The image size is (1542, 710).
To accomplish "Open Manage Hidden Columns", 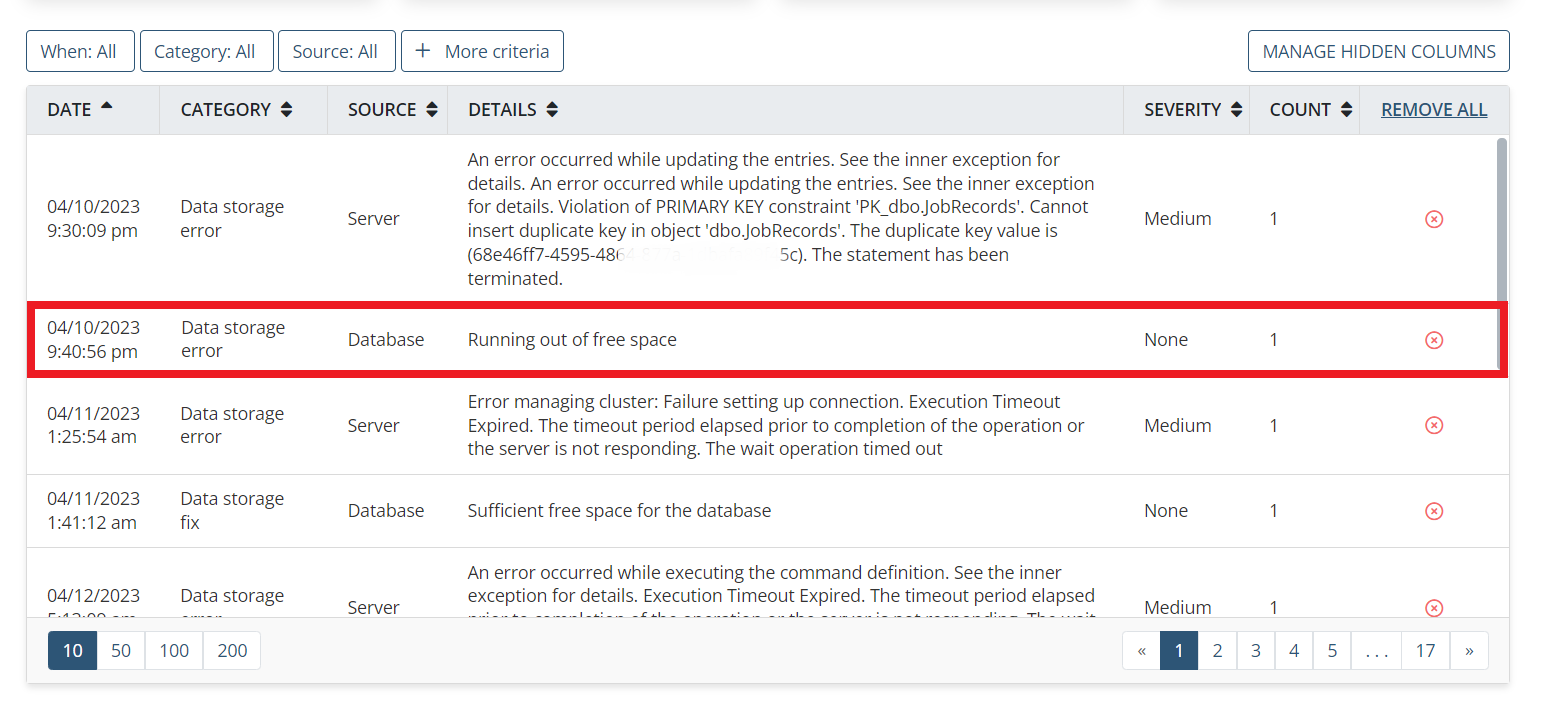I will pos(1378,52).
